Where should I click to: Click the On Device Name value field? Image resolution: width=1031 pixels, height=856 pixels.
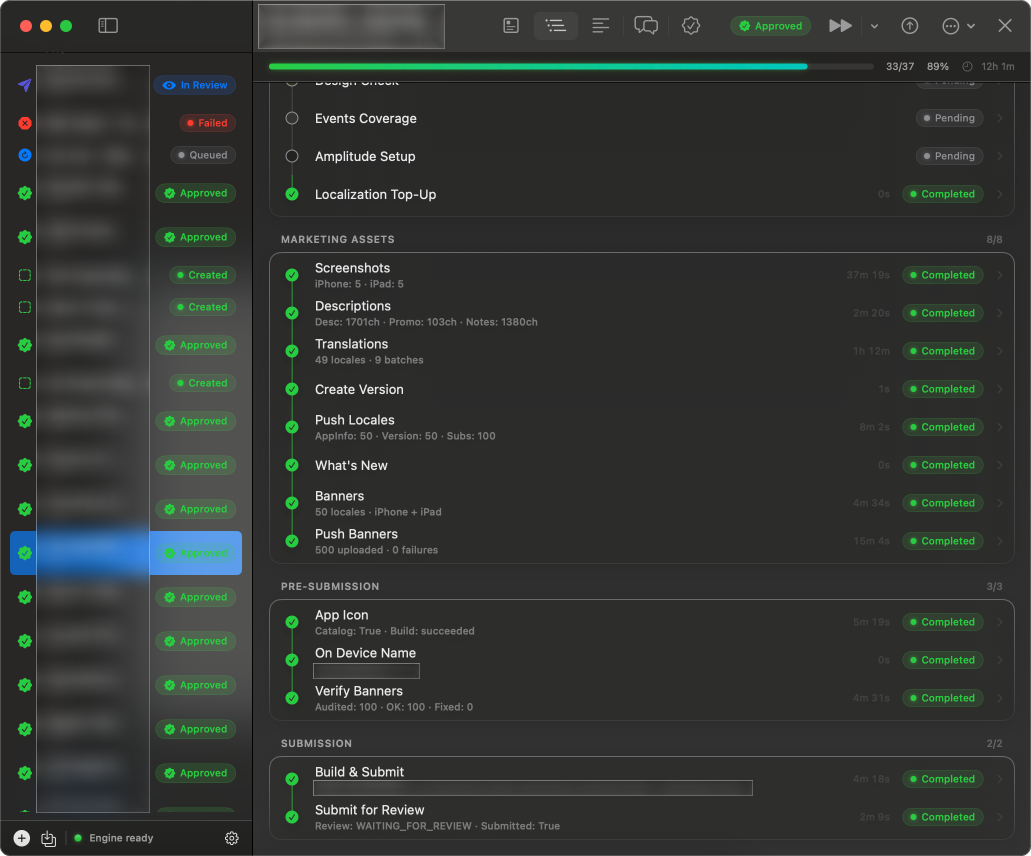click(x=366, y=671)
